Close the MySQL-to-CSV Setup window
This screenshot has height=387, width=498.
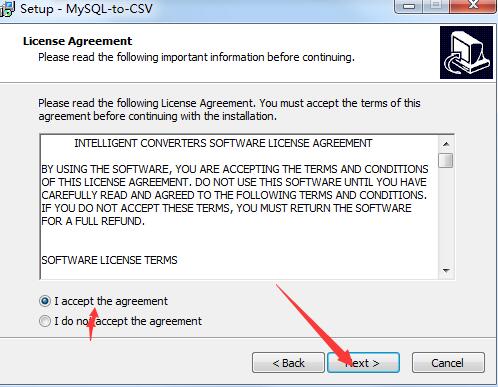473,6
